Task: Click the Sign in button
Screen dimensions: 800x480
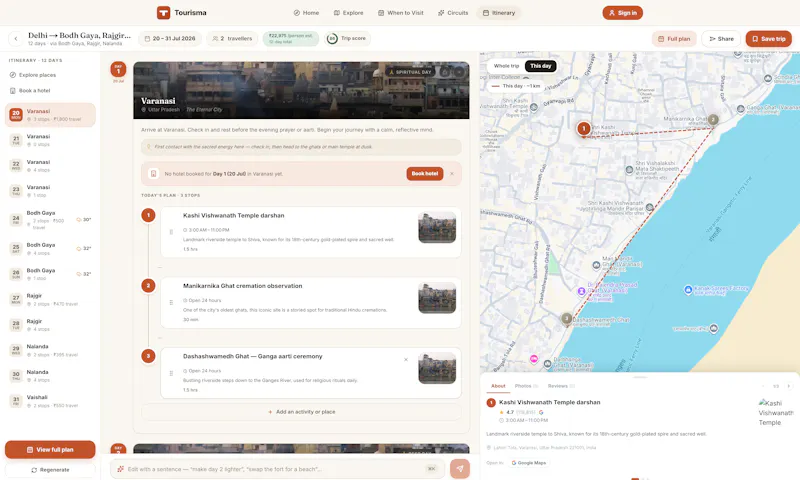Action: [x=622, y=13]
